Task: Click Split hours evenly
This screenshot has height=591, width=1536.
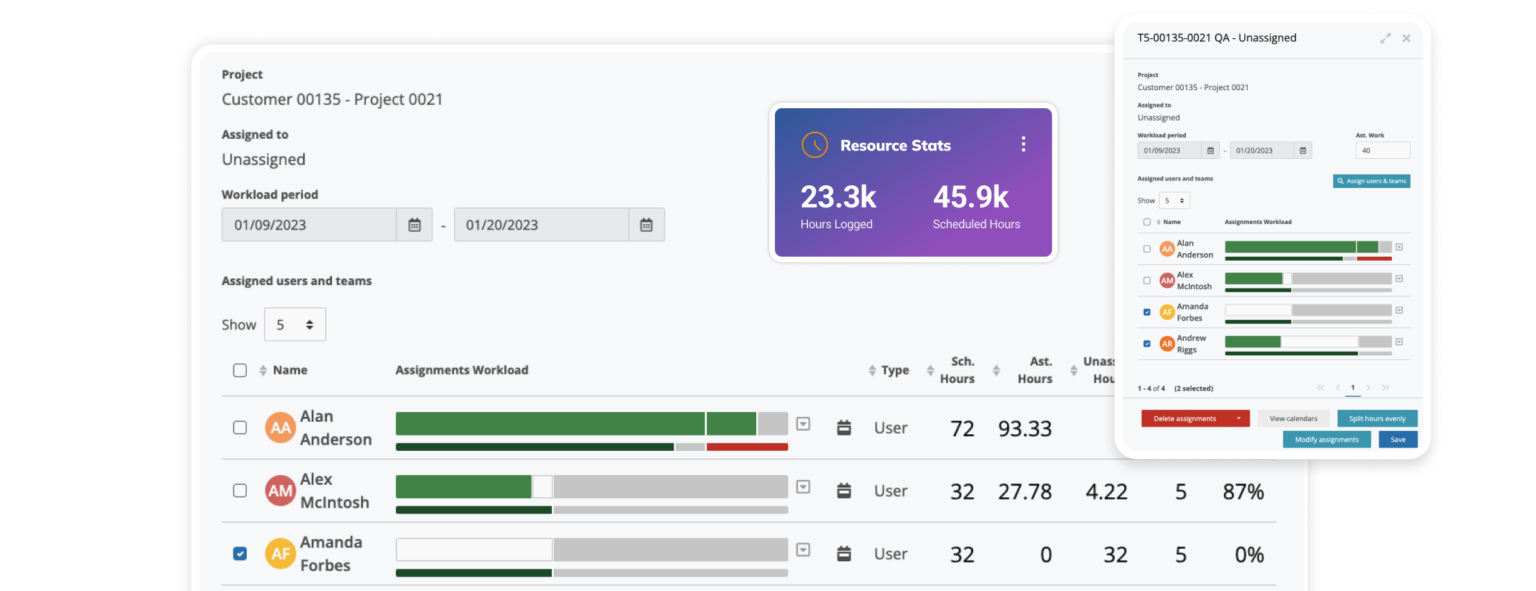Action: tap(1378, 418)
